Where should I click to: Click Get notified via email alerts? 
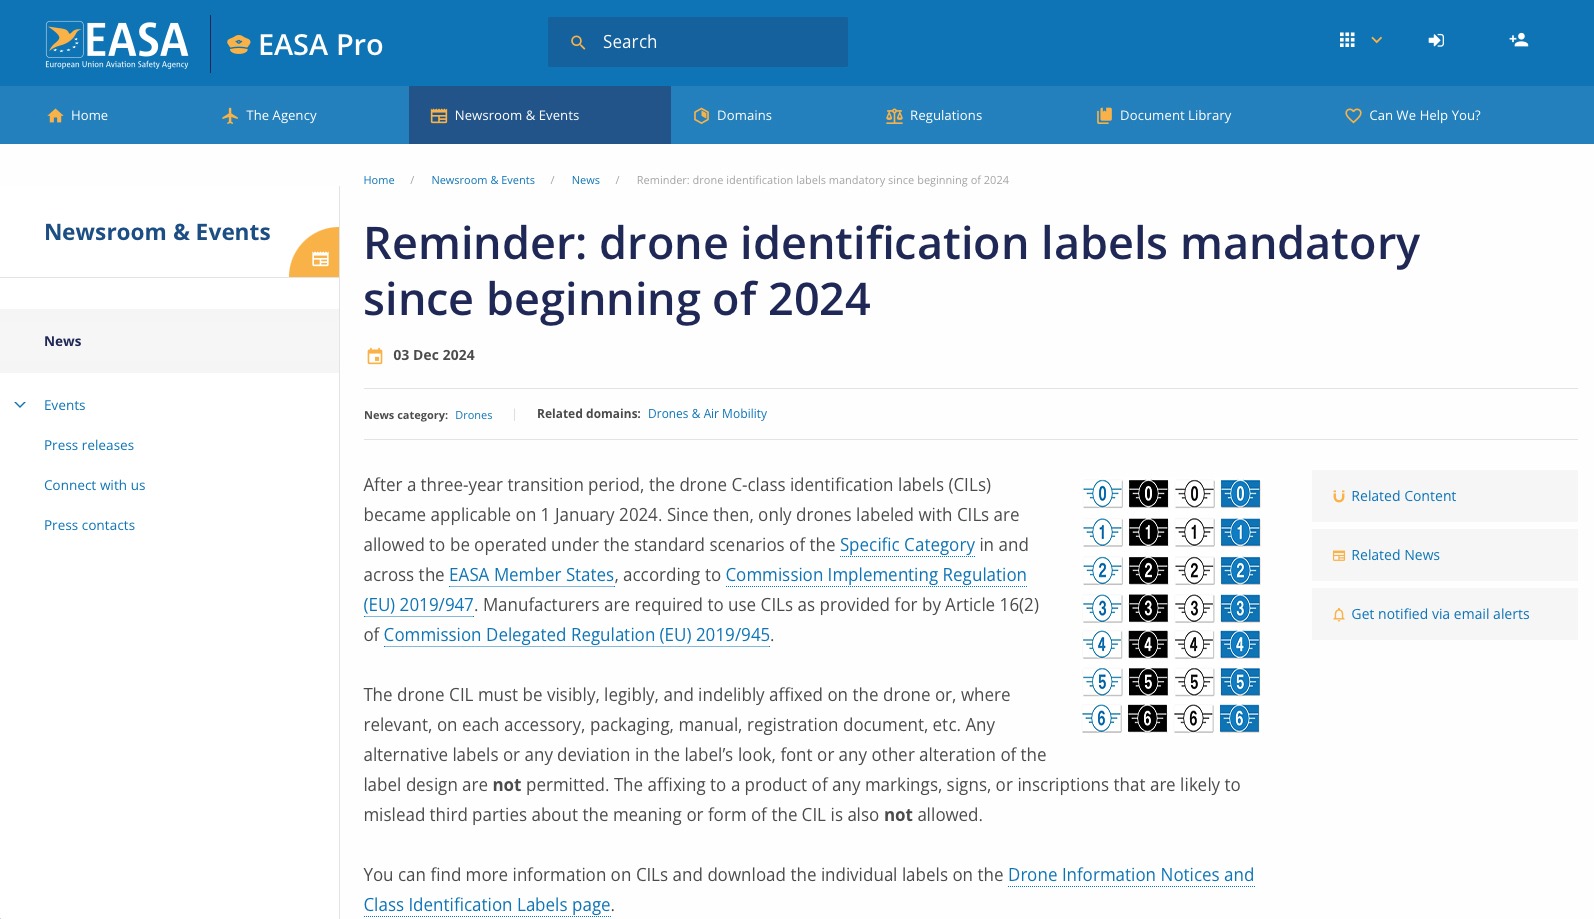click(x=1445, y=614)
